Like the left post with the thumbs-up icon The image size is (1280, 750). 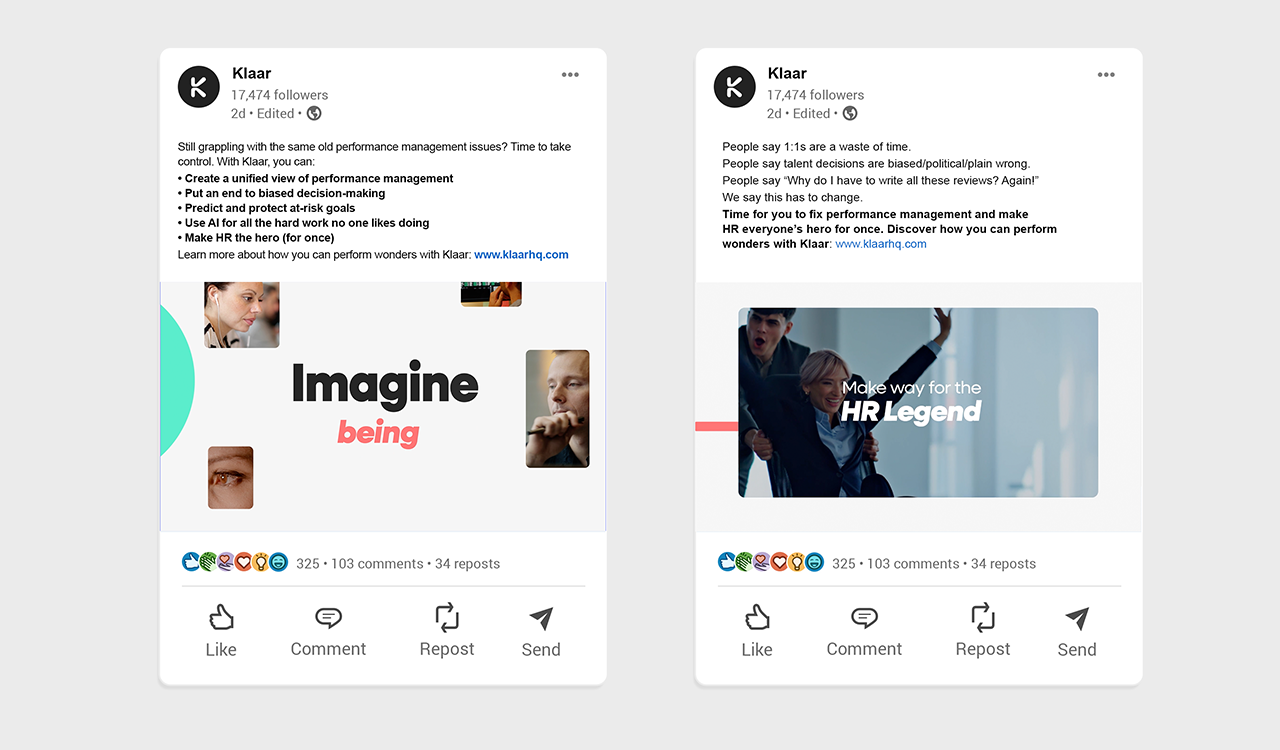click(221, 617)
